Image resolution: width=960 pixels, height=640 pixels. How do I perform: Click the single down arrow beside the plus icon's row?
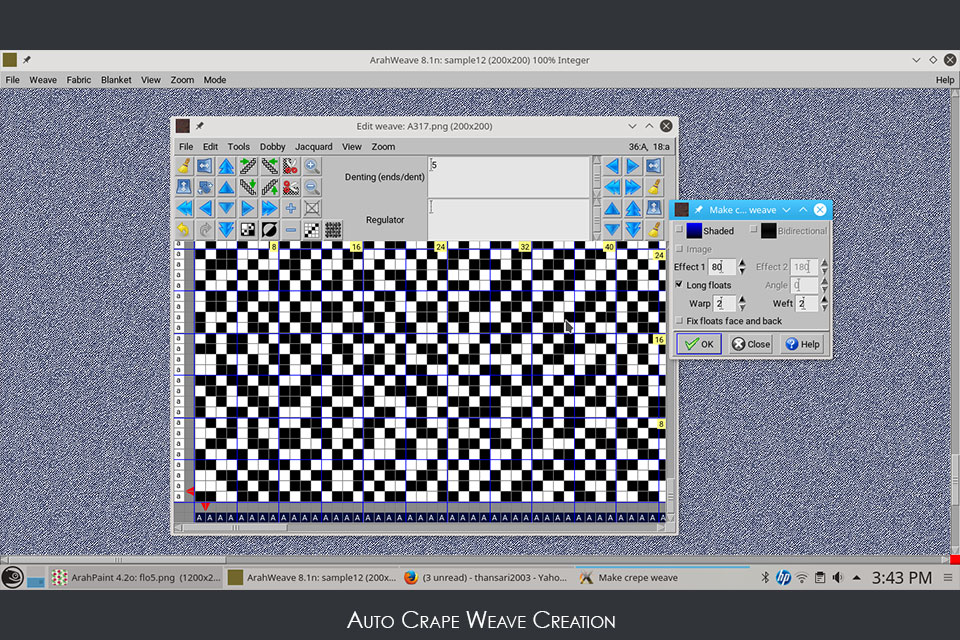tap(227, 208)
